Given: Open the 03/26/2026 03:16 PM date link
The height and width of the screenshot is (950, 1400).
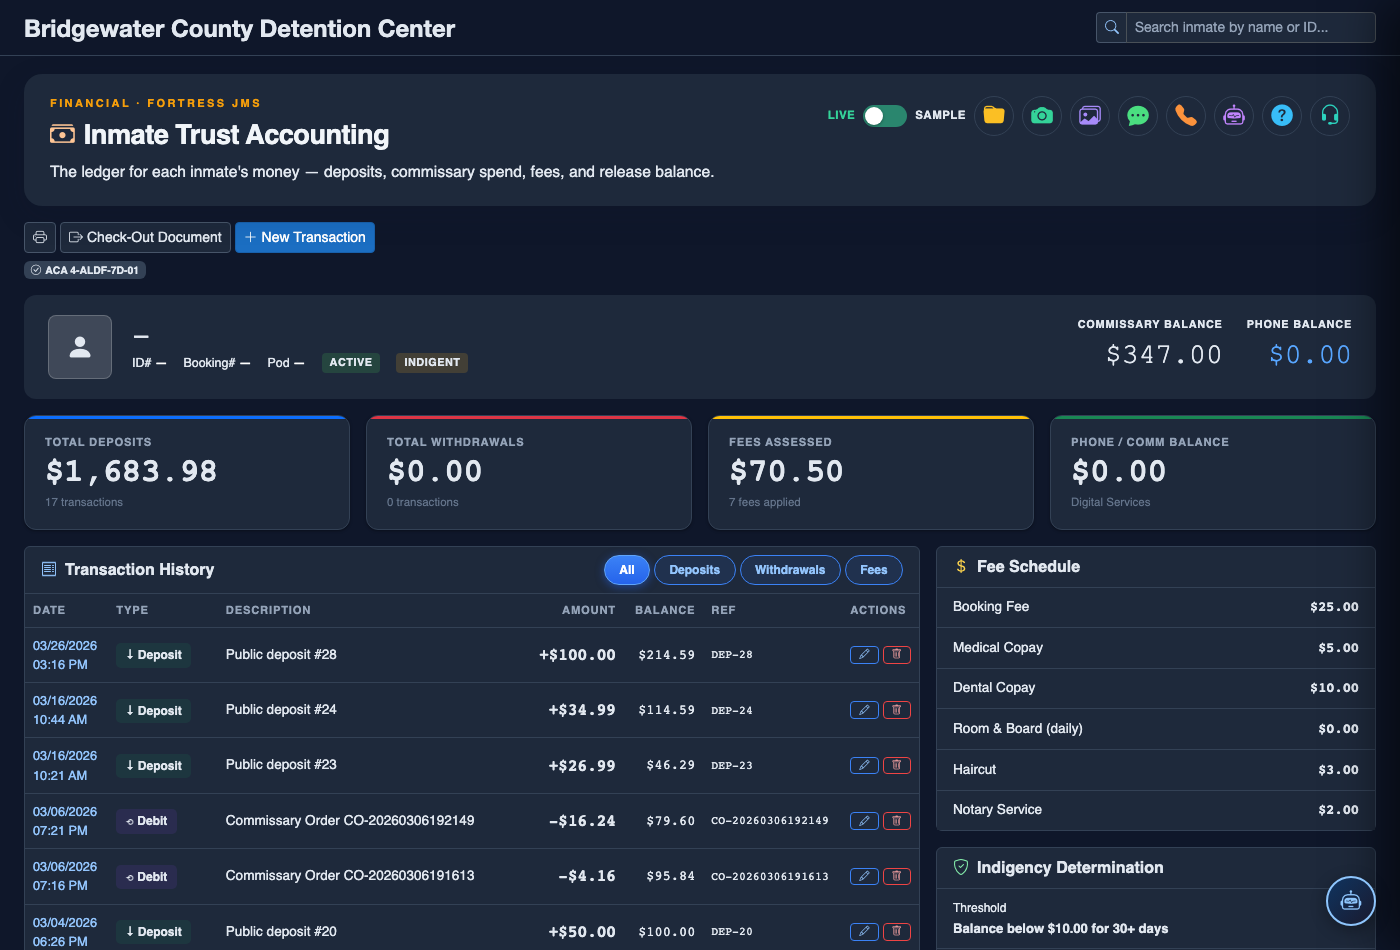Looking at the screenshot, I should (65, 655).
